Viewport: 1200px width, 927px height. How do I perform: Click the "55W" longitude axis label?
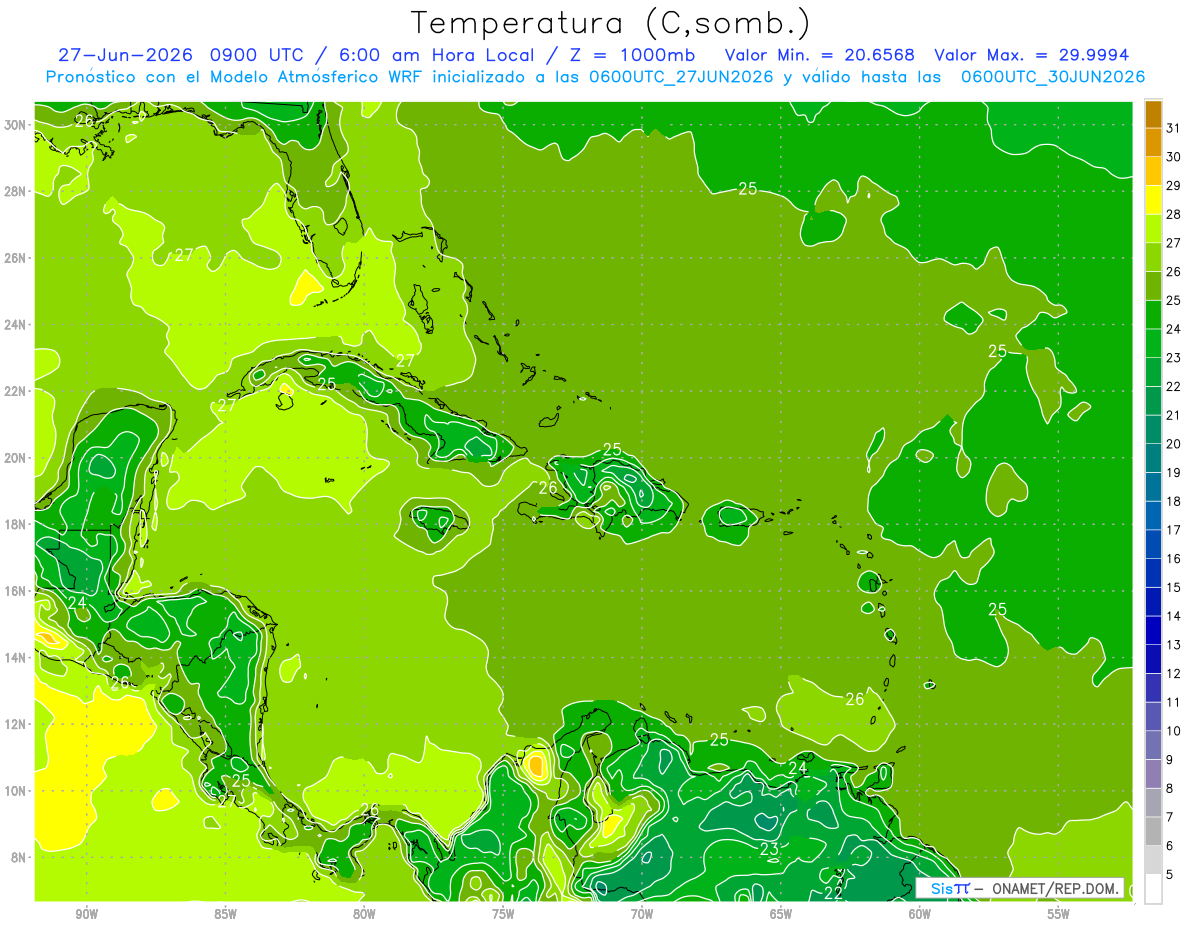(1059, 914)
